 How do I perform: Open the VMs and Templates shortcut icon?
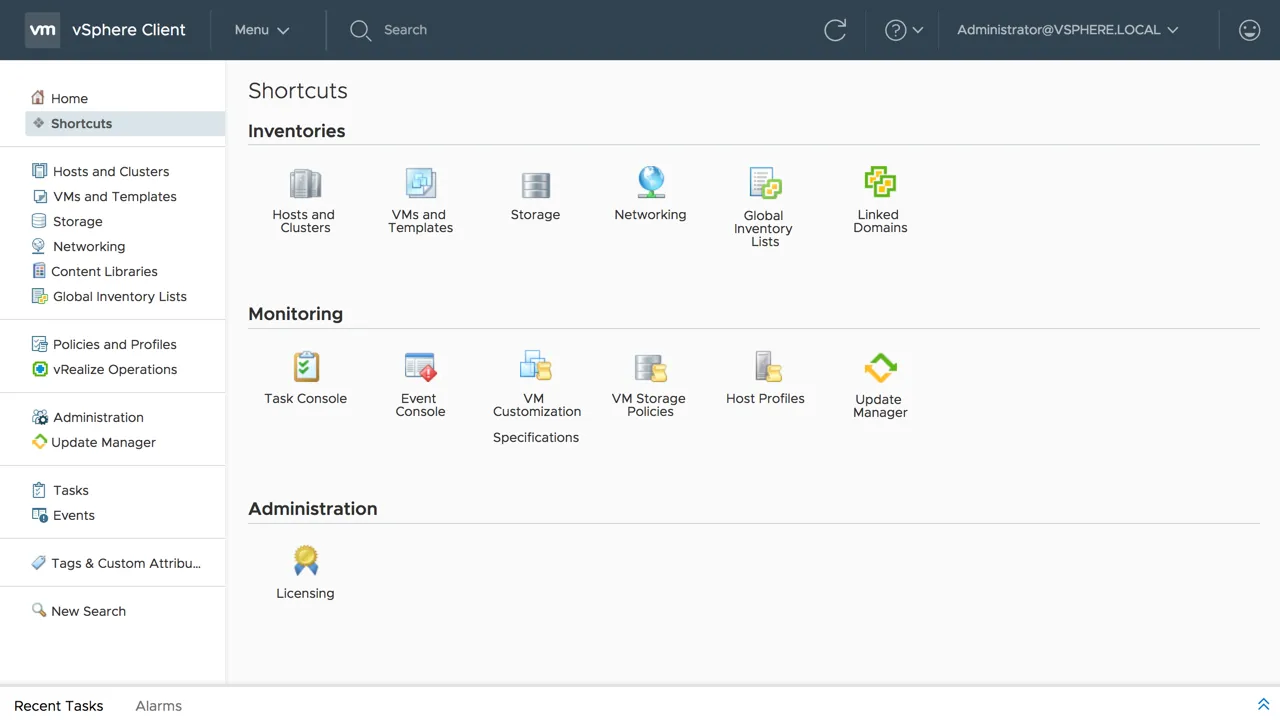[x=420, y=184]
